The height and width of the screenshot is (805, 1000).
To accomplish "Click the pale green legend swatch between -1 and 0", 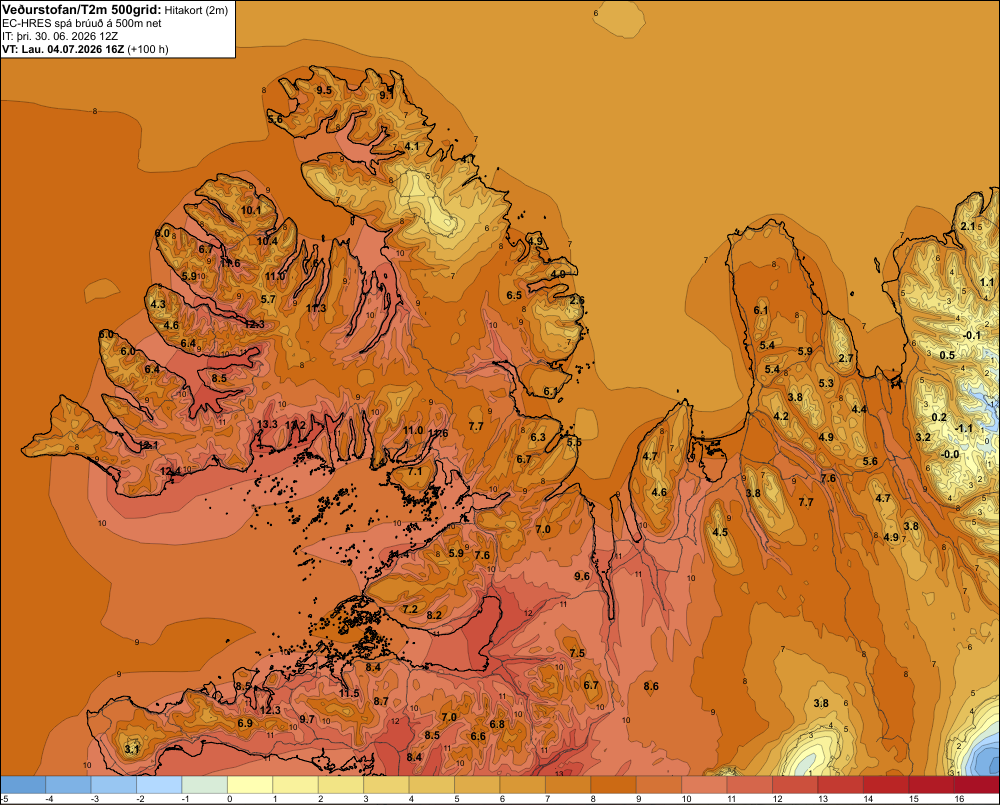I will point(205,784).
